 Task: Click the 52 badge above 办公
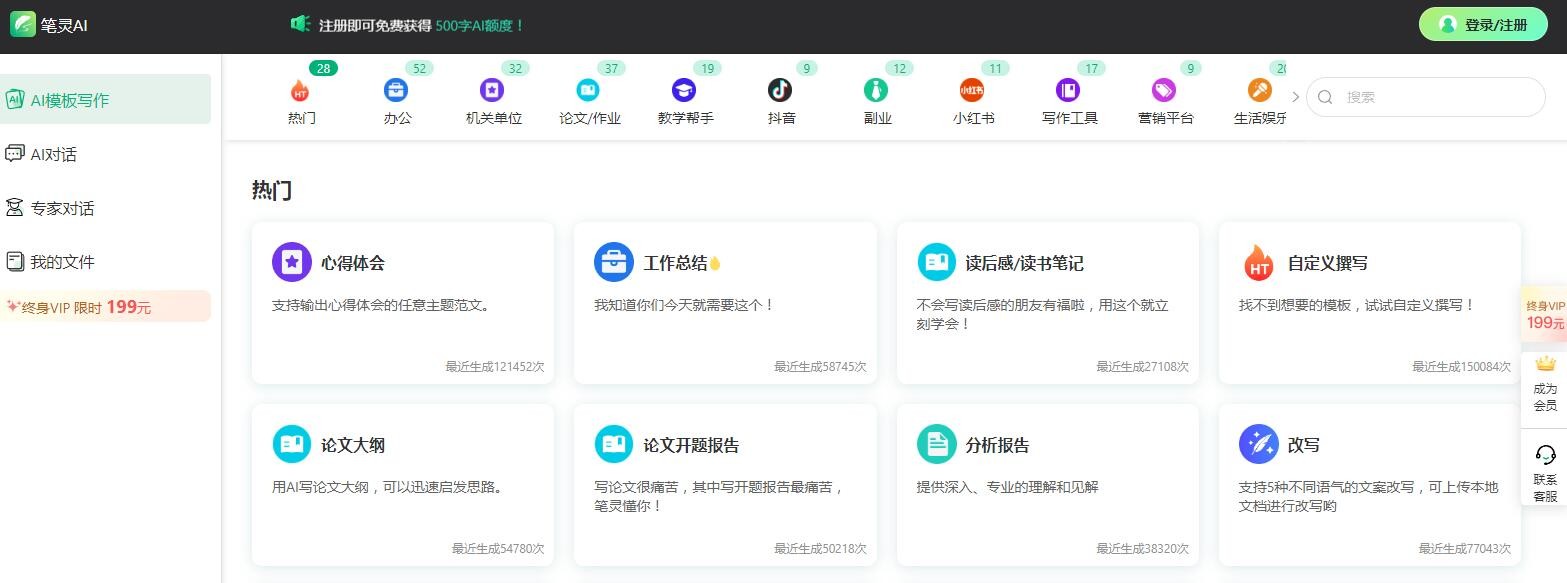(x=419, y=68)
